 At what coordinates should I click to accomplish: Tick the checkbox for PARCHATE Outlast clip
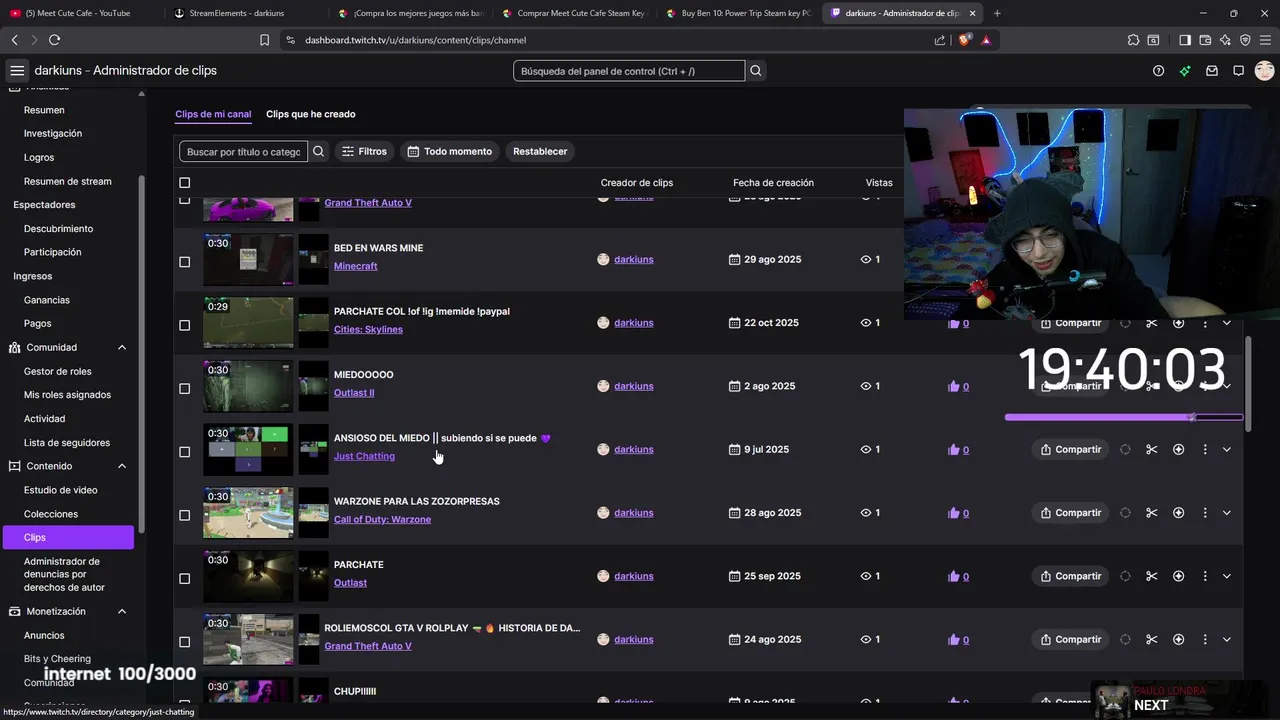click(x=184, y=578)
